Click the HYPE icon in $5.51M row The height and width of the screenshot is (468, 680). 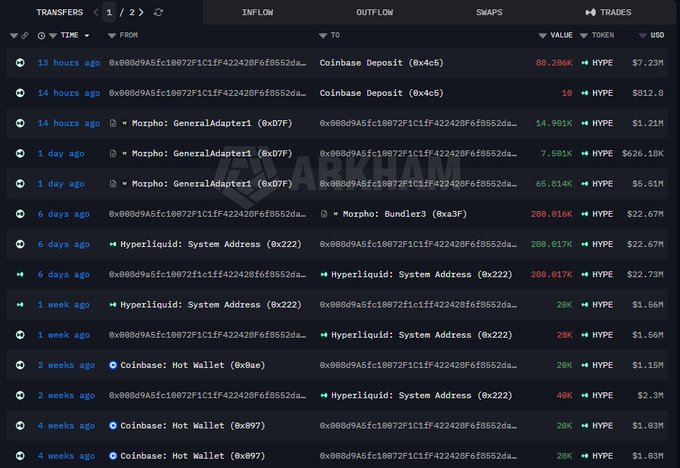point(585,184)
